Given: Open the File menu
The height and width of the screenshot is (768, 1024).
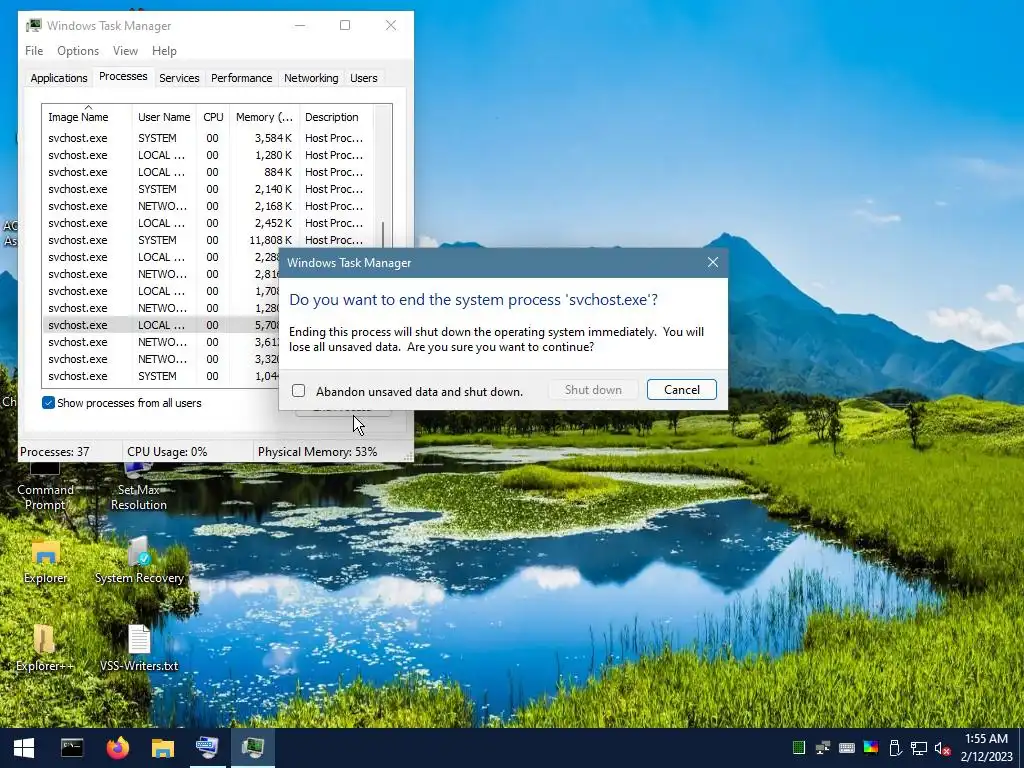Looking at the screenshot, I should [x=34, y=51].
